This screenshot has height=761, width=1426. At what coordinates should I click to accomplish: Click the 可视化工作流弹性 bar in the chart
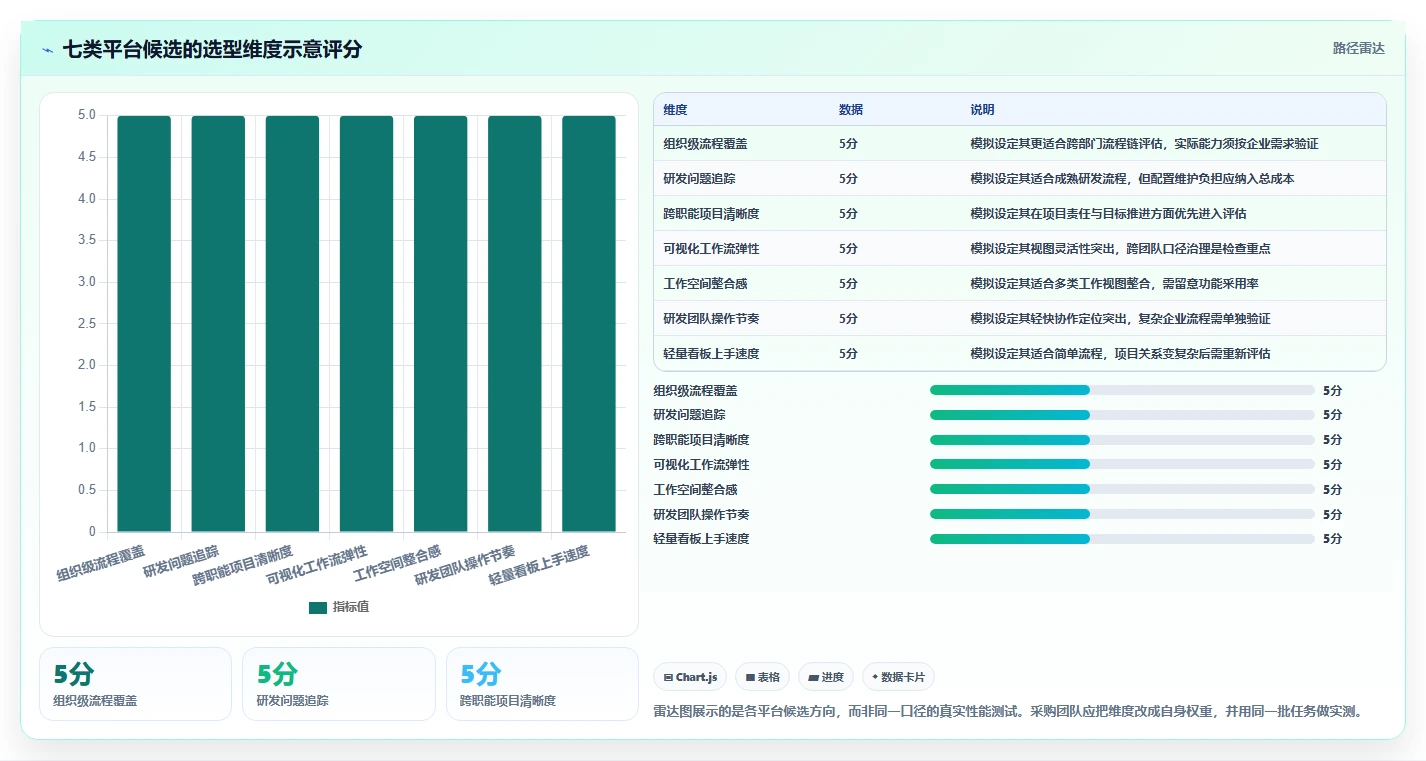tap(366, 324)
